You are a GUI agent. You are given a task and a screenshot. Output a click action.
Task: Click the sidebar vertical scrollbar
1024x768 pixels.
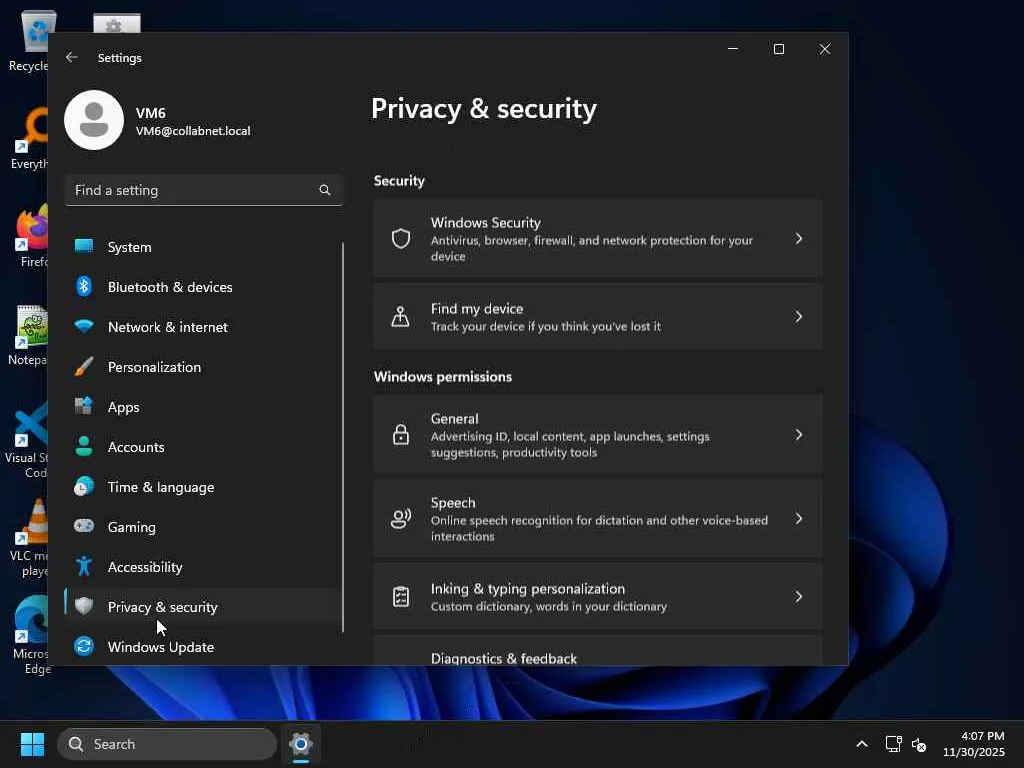point(343,436)
